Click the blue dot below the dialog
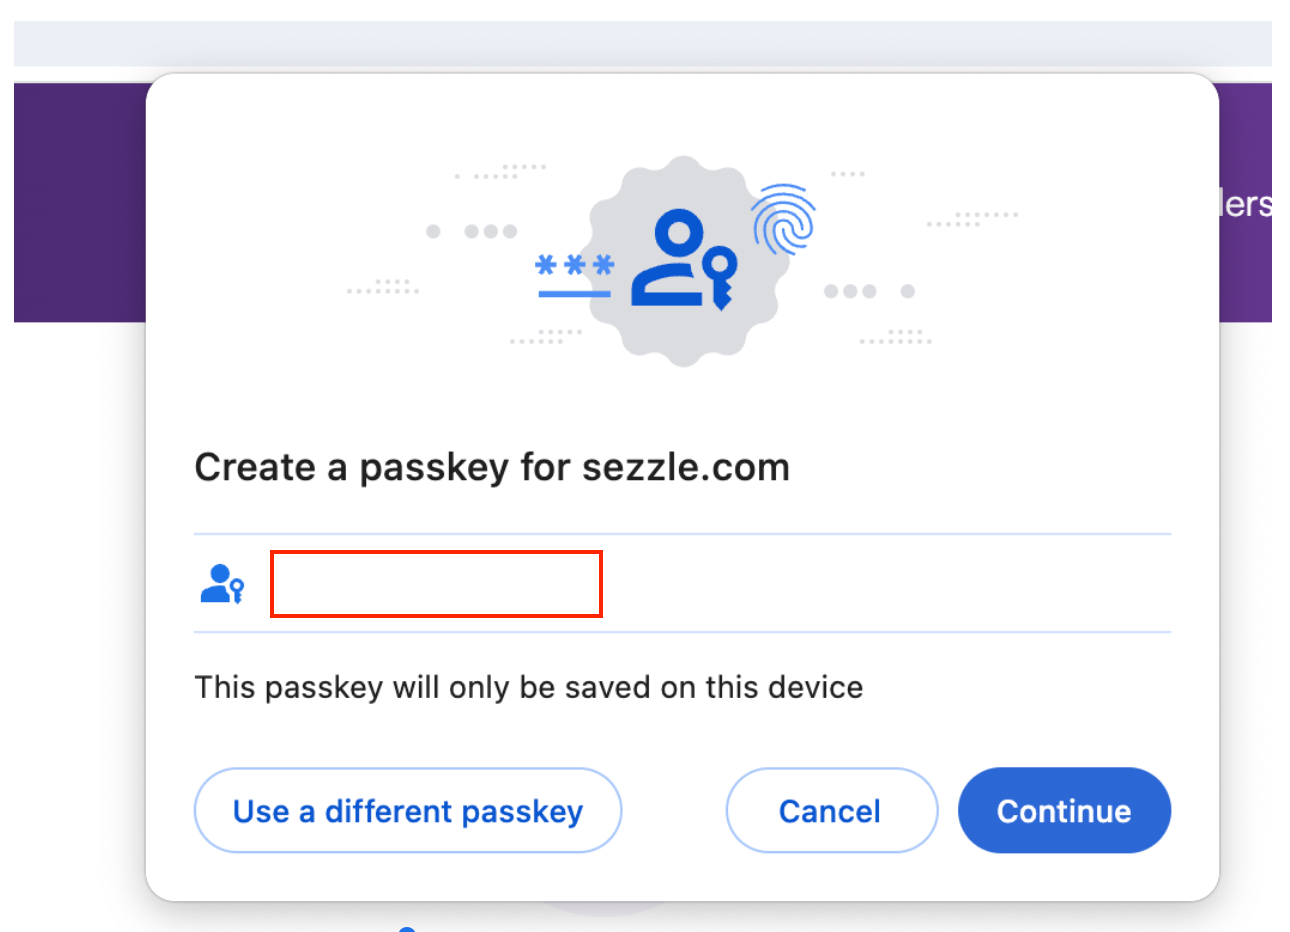Image resolution: width=1290 pixels, height=932 pixels. pos(407,929)
